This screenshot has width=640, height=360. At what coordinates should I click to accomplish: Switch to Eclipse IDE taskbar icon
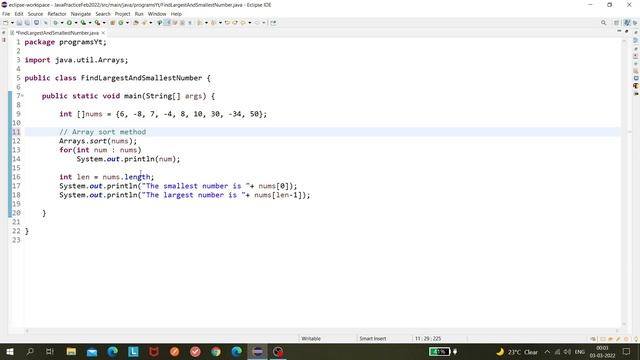258,351
